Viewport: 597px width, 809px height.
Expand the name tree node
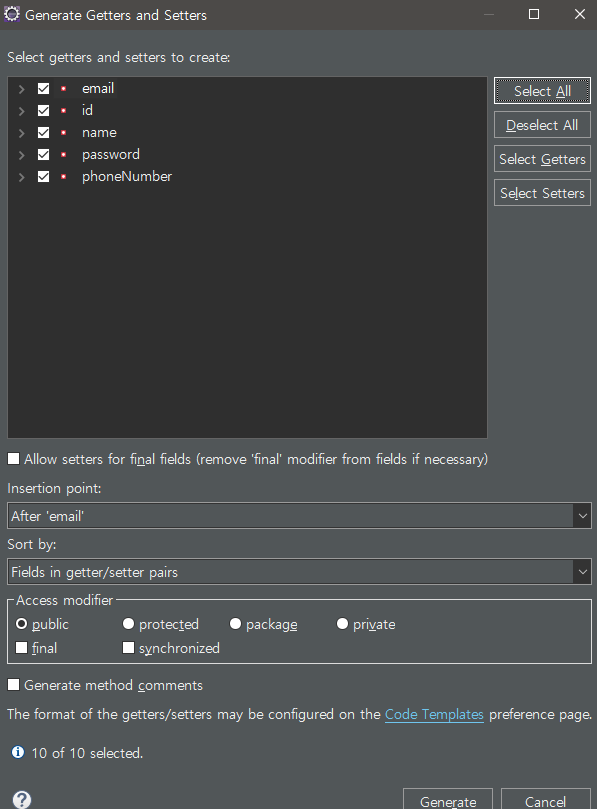click(x=21, y=133)
